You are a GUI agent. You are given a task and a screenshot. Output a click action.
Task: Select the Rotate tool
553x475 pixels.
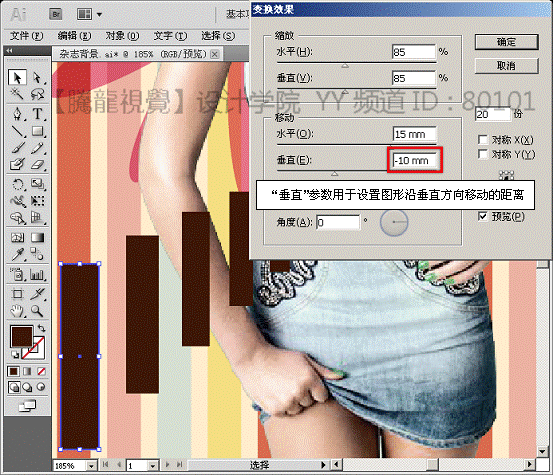pyautogui.click(x=17, y=184)
